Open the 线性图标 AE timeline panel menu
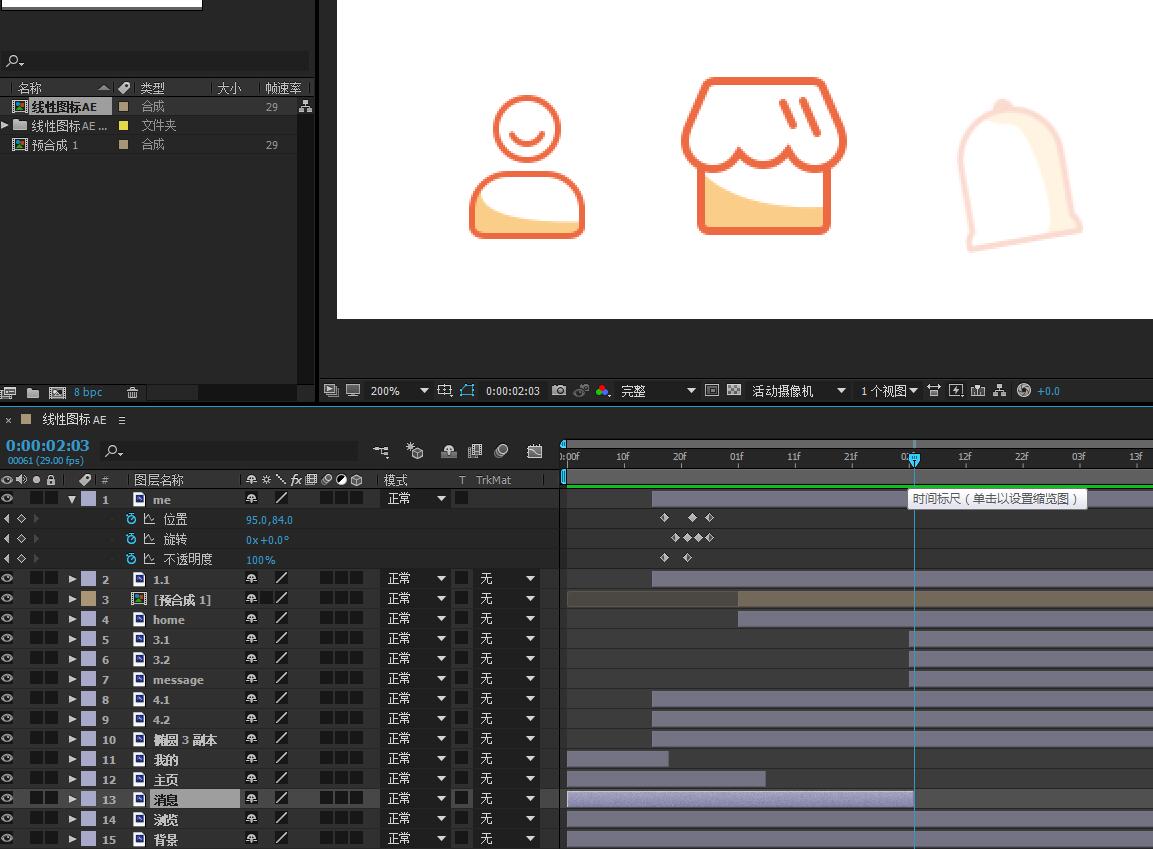The width and height of the screenshot is (1153, 849). coord(122,420)
